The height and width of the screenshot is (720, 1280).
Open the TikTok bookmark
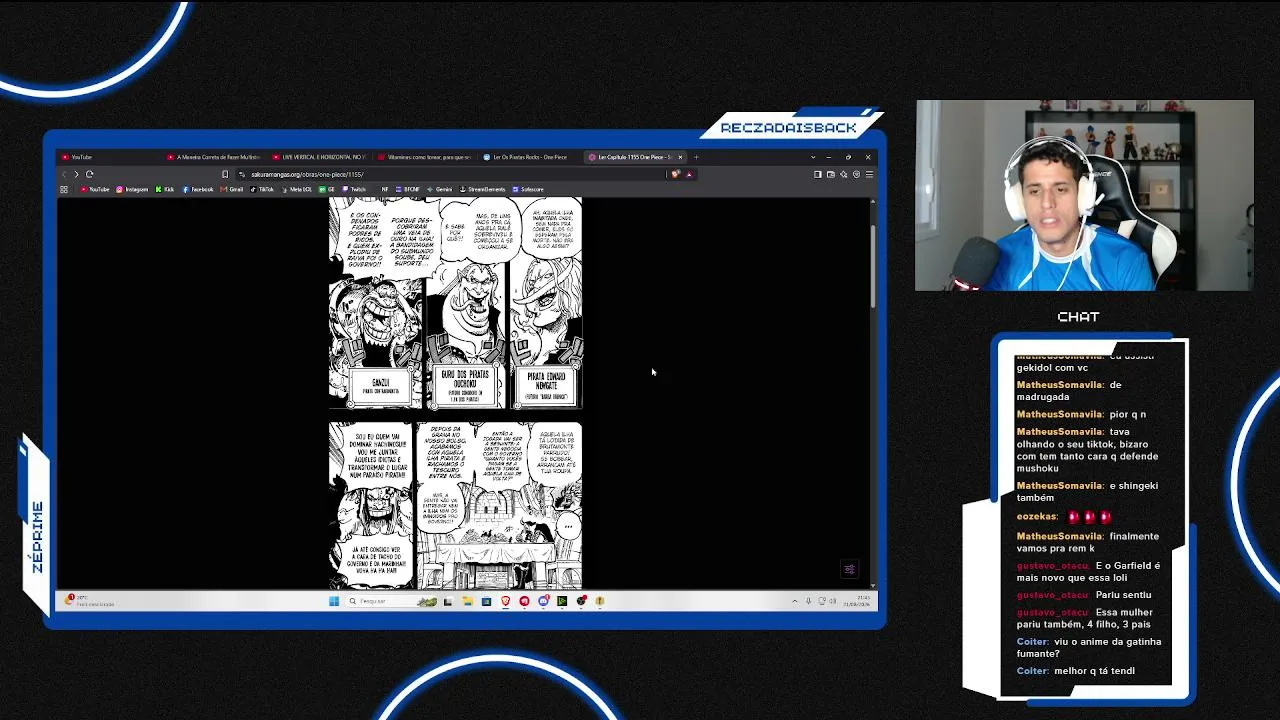click(262, 189)
